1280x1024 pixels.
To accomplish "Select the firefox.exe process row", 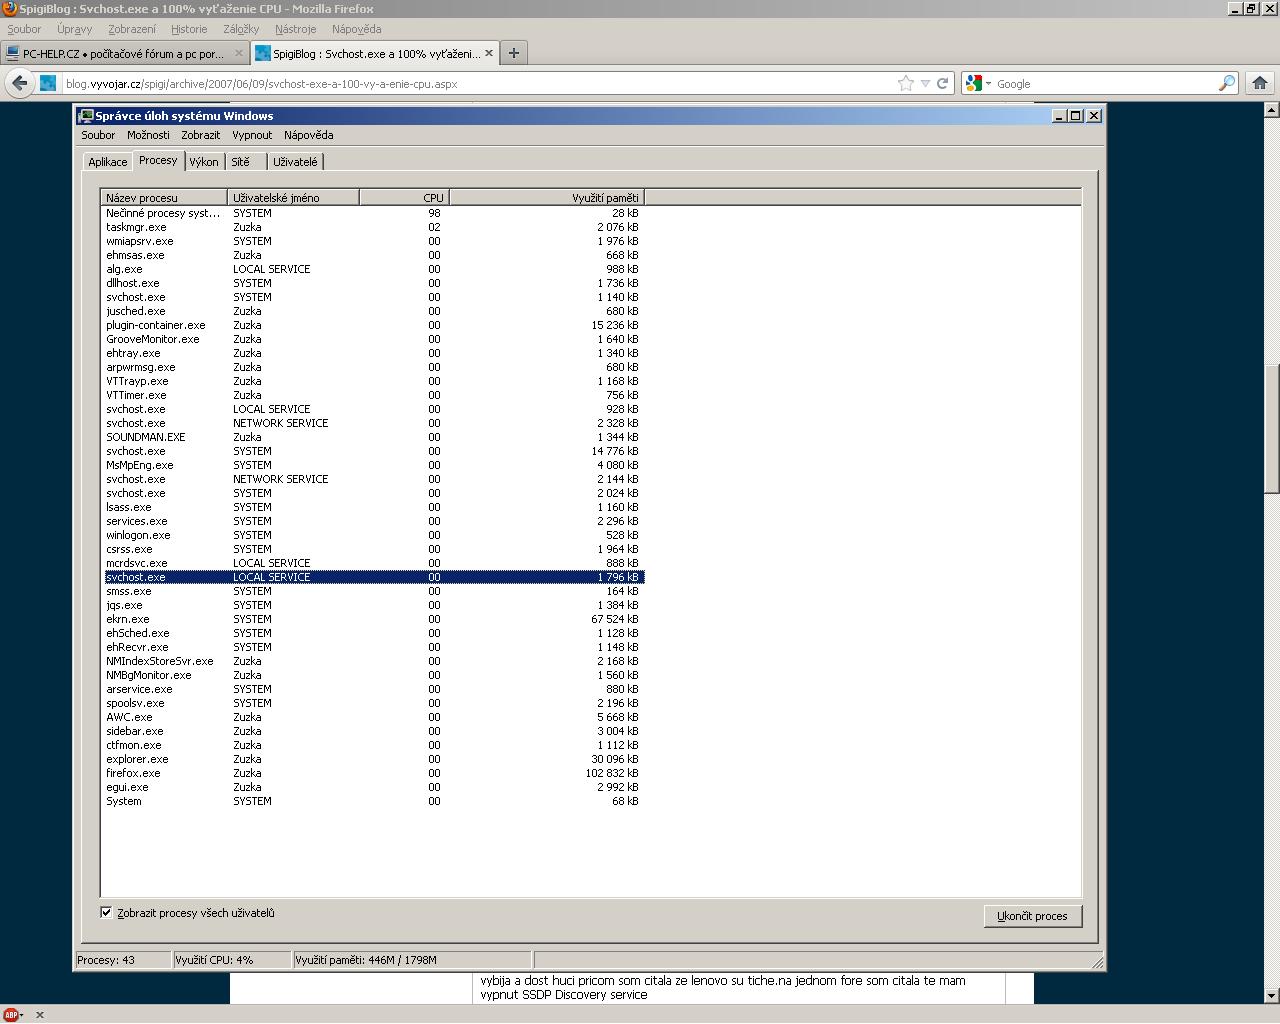I will tap(134, 773).
